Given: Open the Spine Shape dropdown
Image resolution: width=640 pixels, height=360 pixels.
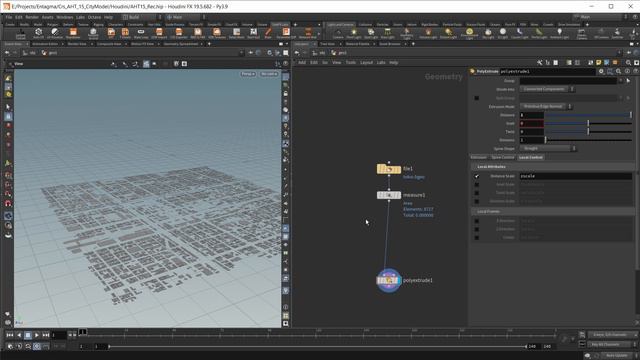Looking at the screenshot, I should tap(548, 149).
